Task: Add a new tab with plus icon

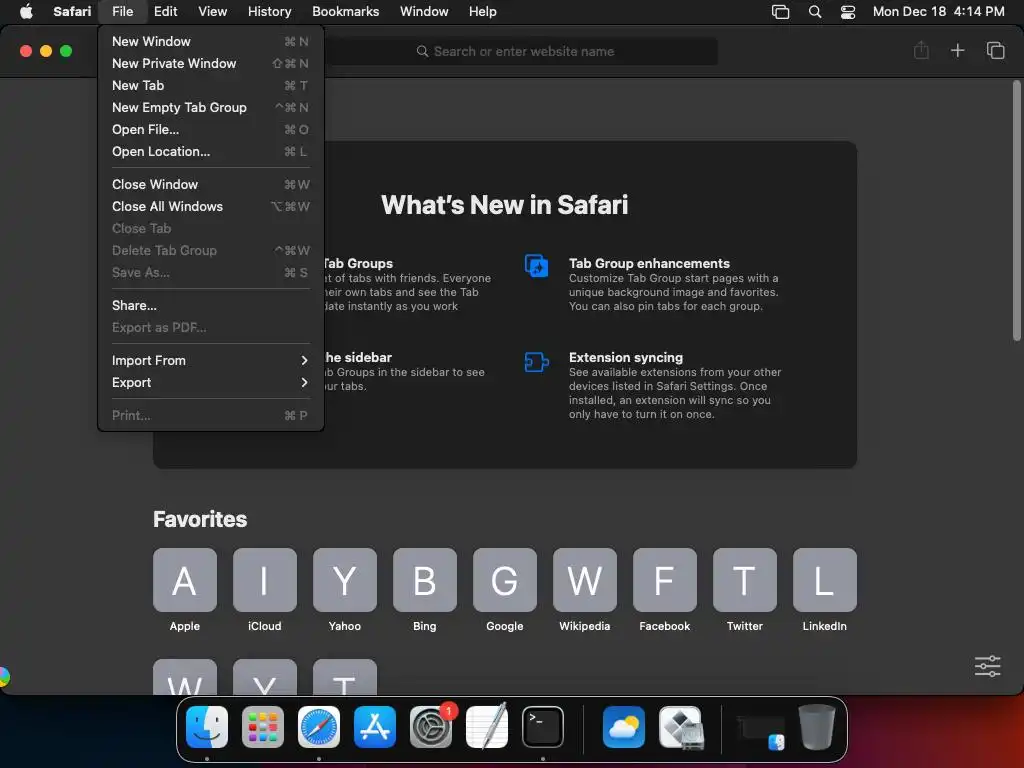Action: [x=957, y=50]
